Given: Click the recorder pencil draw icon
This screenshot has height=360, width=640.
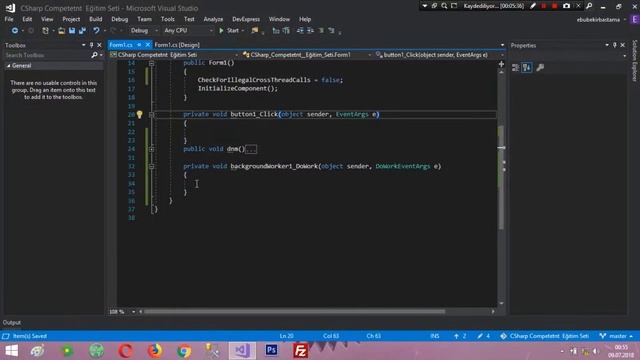Looking at the screenshot, I should 533,6.
